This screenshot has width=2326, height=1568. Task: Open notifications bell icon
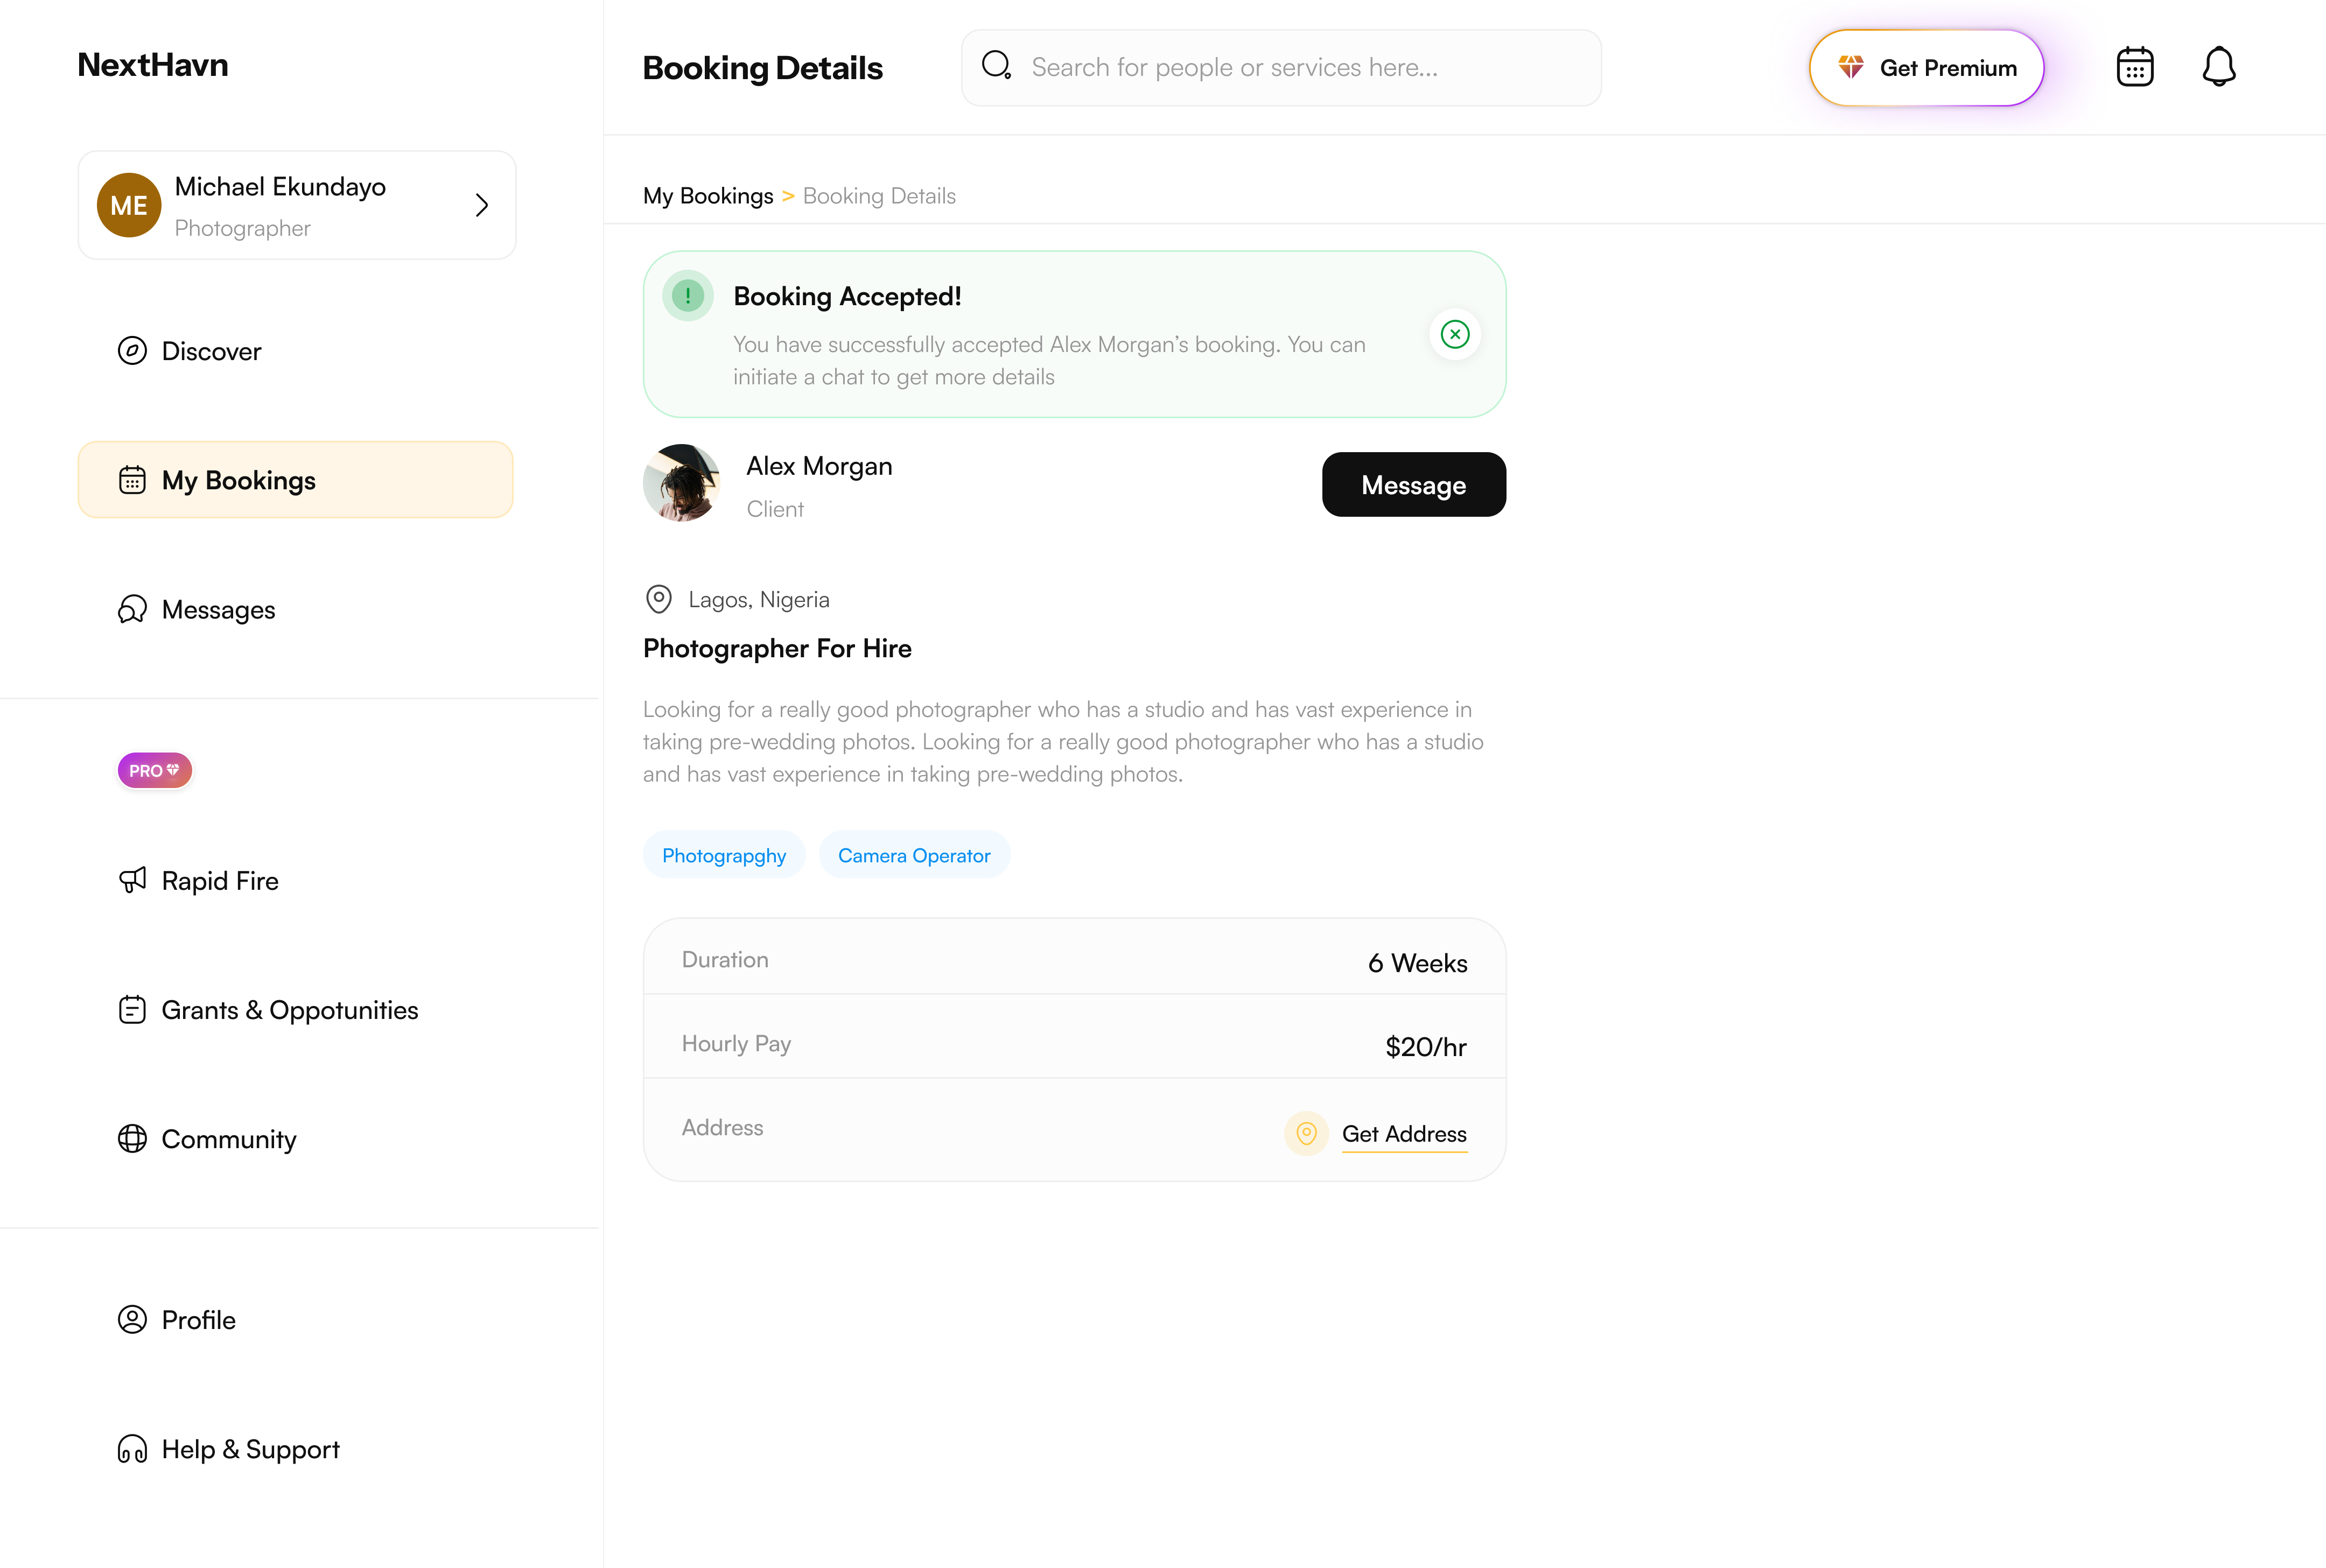point(2219,67)
